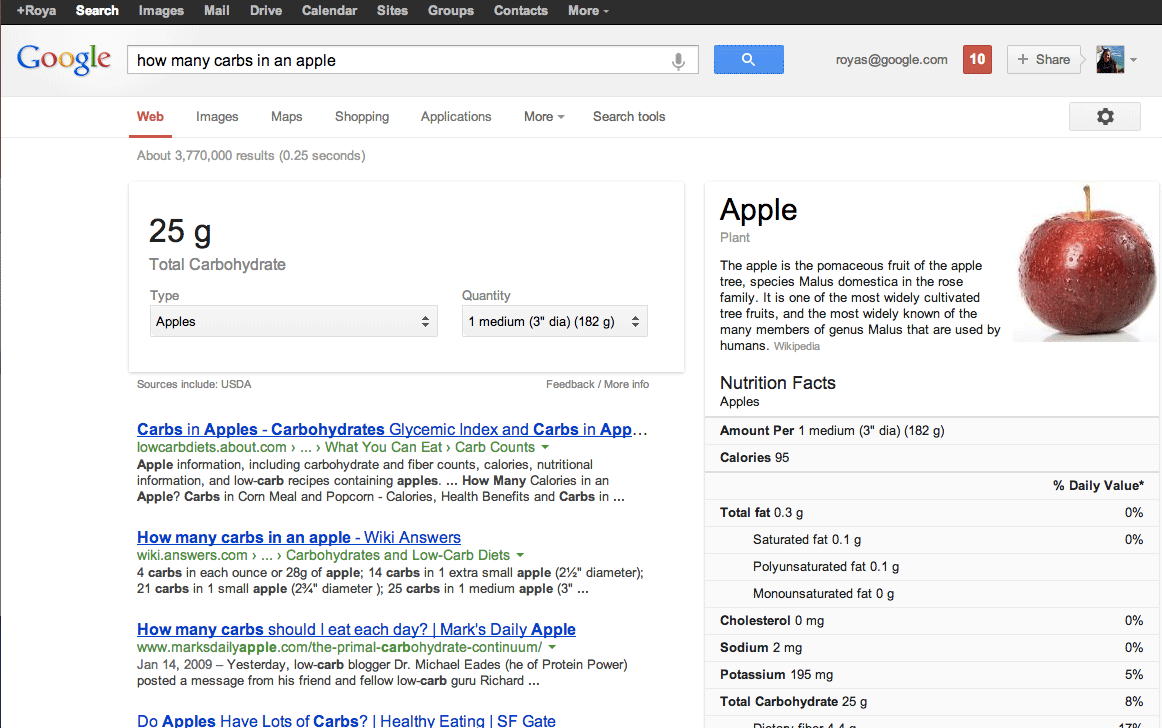Open the Quantity dropdown for medium apple
This screenshot has width=1162, height=728.
554,322
